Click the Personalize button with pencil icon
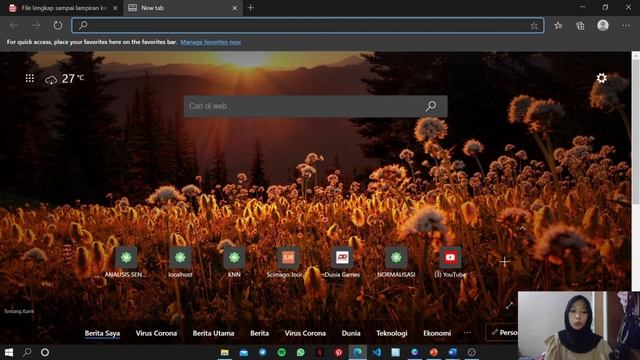Viewport: 640px width, 360px height. point(502,332)
